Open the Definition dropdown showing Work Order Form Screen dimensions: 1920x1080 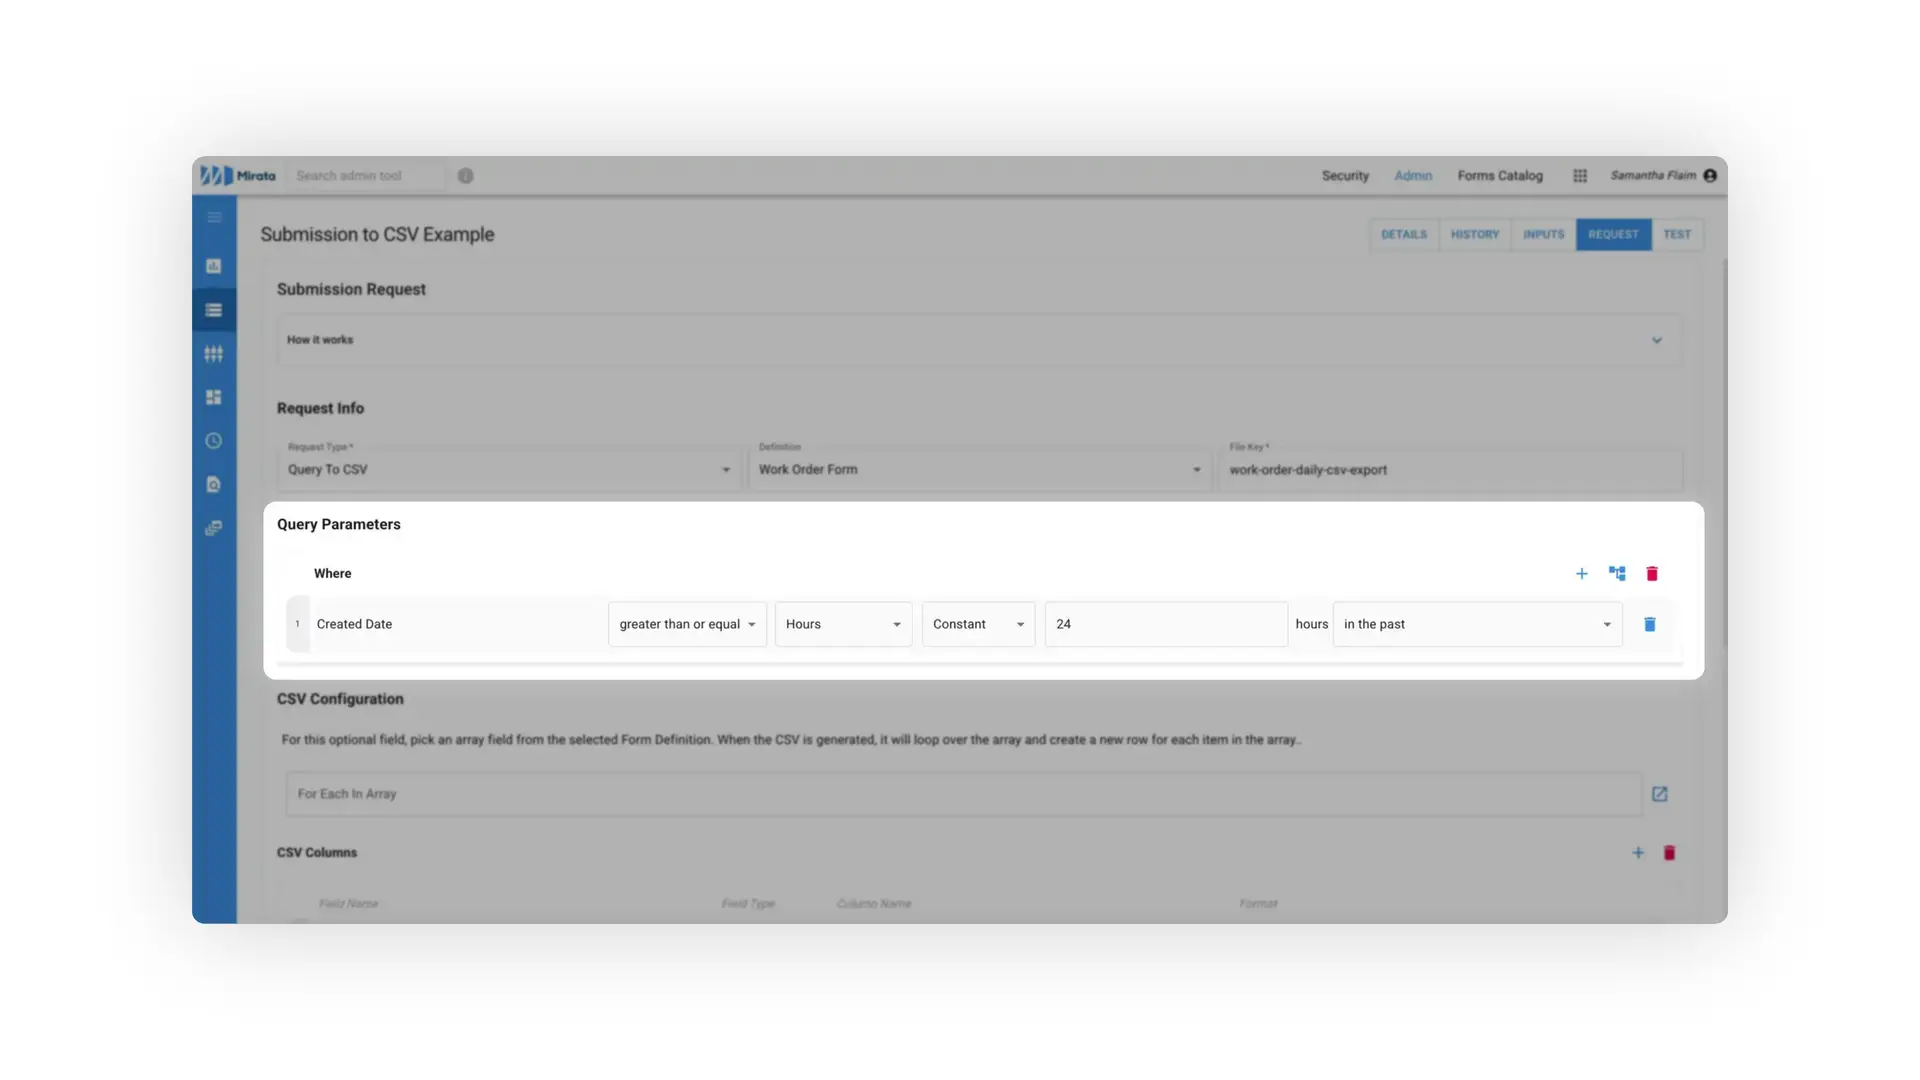[1196, 469]
